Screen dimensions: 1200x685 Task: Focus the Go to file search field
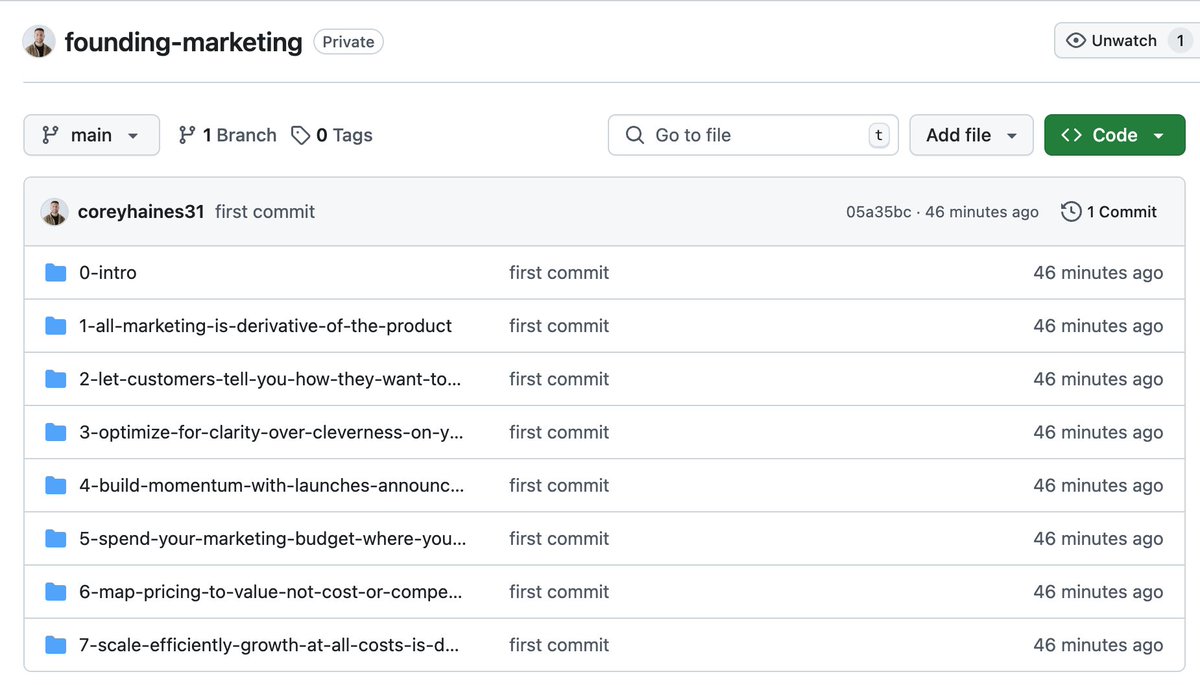[x=753, y=135]
